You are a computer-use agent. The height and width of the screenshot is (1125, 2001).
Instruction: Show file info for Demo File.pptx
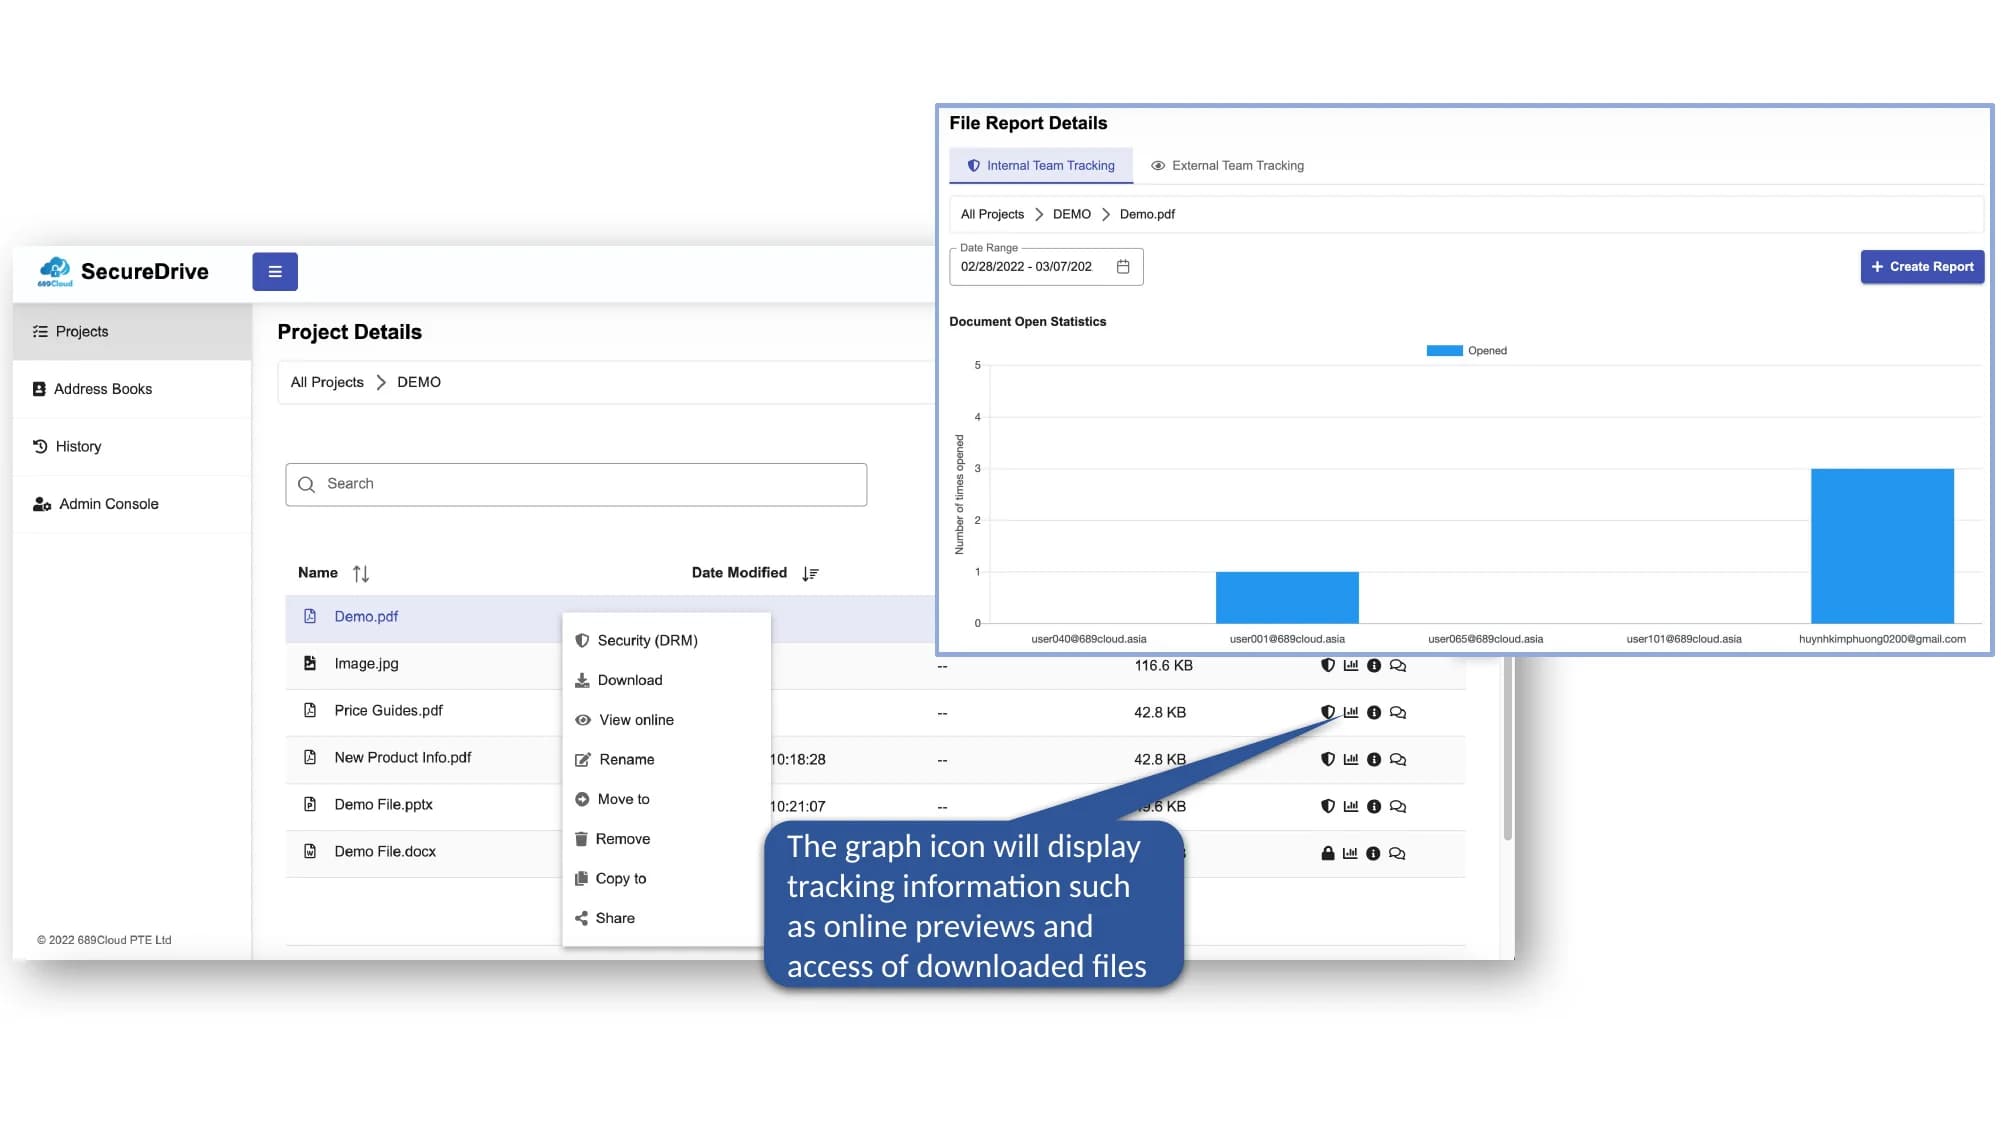click(1374, 806)
